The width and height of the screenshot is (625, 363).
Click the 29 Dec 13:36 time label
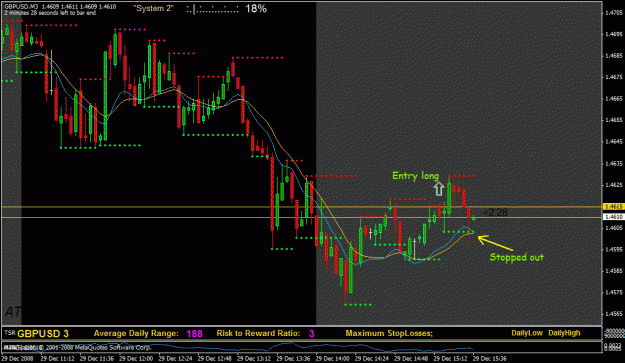[293, 359]
